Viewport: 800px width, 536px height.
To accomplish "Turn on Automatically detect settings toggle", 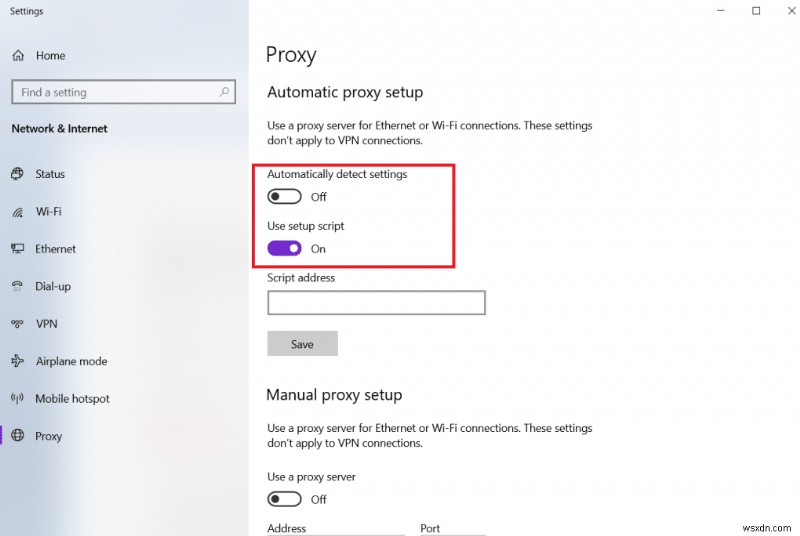I will tap(284, 197).
